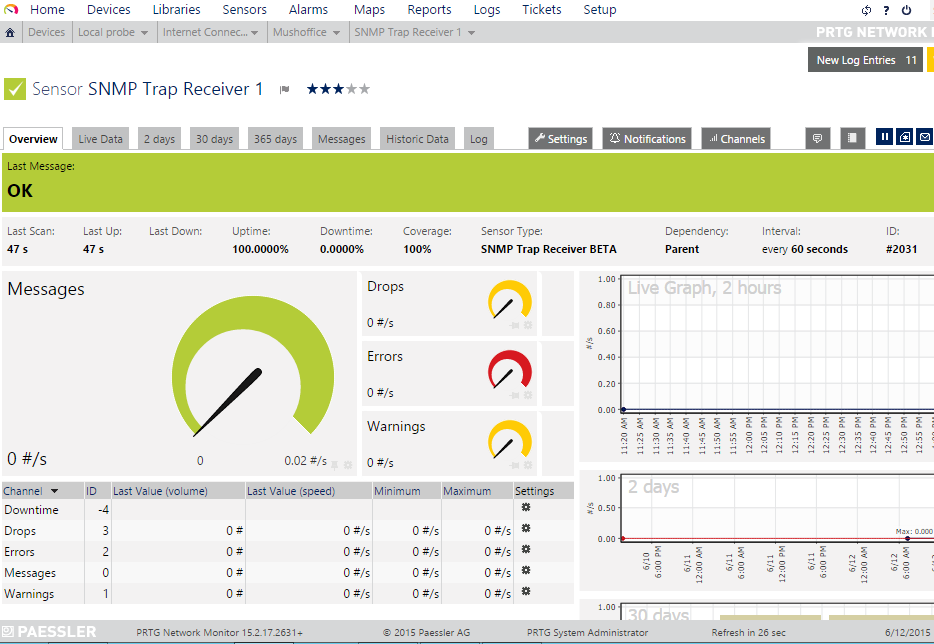Screen dimensions: 934x644
Task: Switch to the Messages tab
Action: (341, 139)
